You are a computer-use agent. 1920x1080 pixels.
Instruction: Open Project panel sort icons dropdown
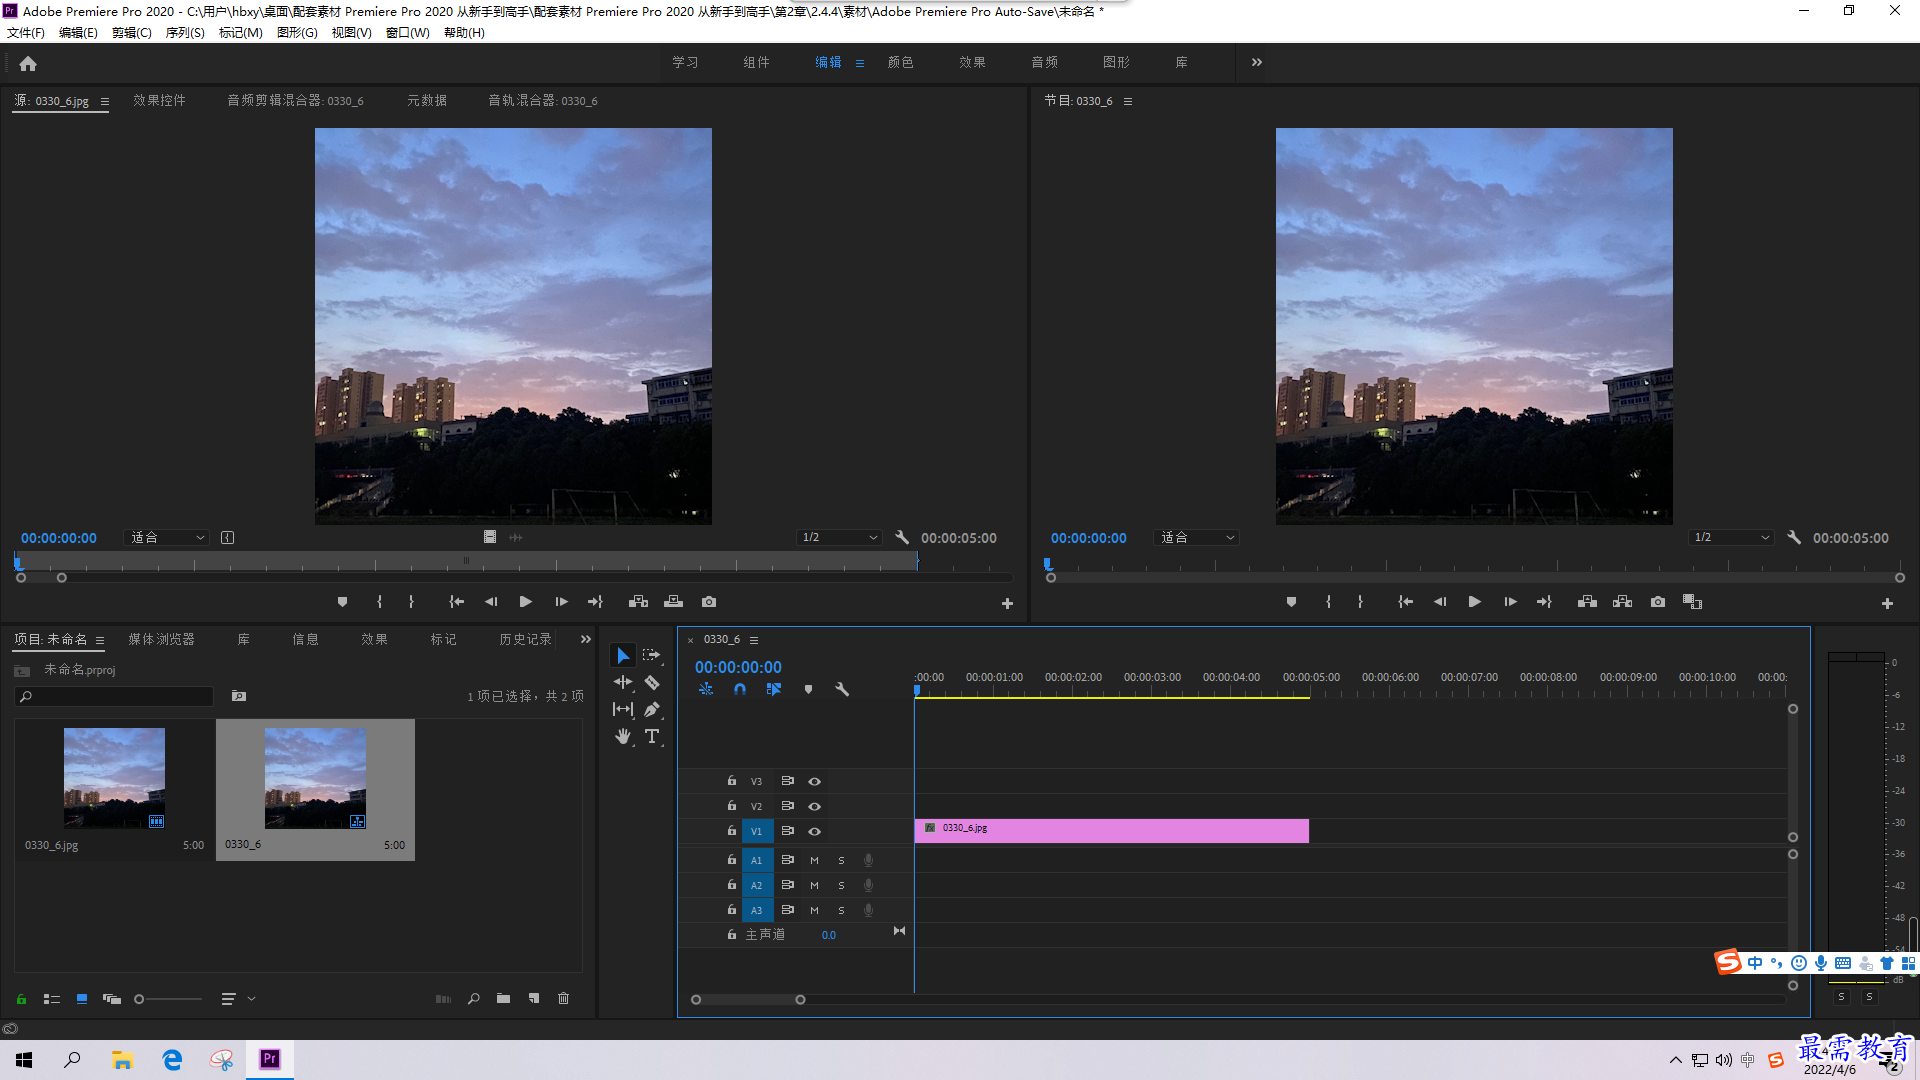[x=238, y=999]
